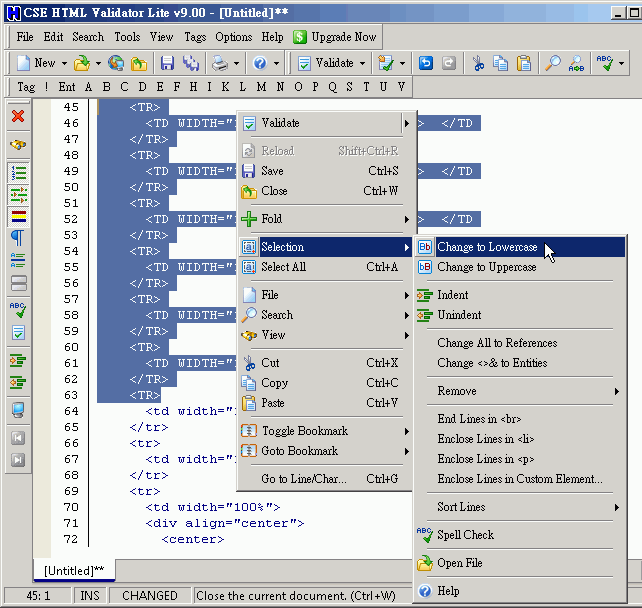Select Change to Uppercase from submenu
Image resolution: width=642 pixels, height=608 pixels.
pyautogui.click(x=486, y=267)
